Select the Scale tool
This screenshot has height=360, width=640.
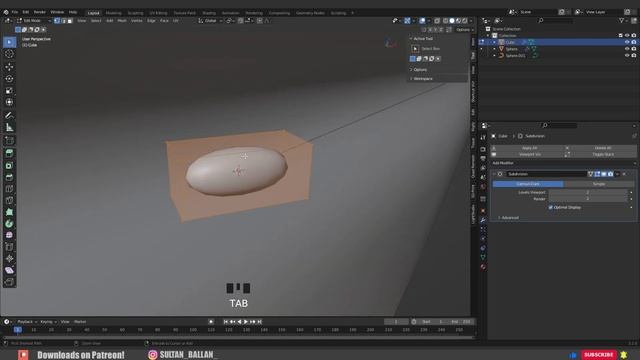click(x=9, y=90)
